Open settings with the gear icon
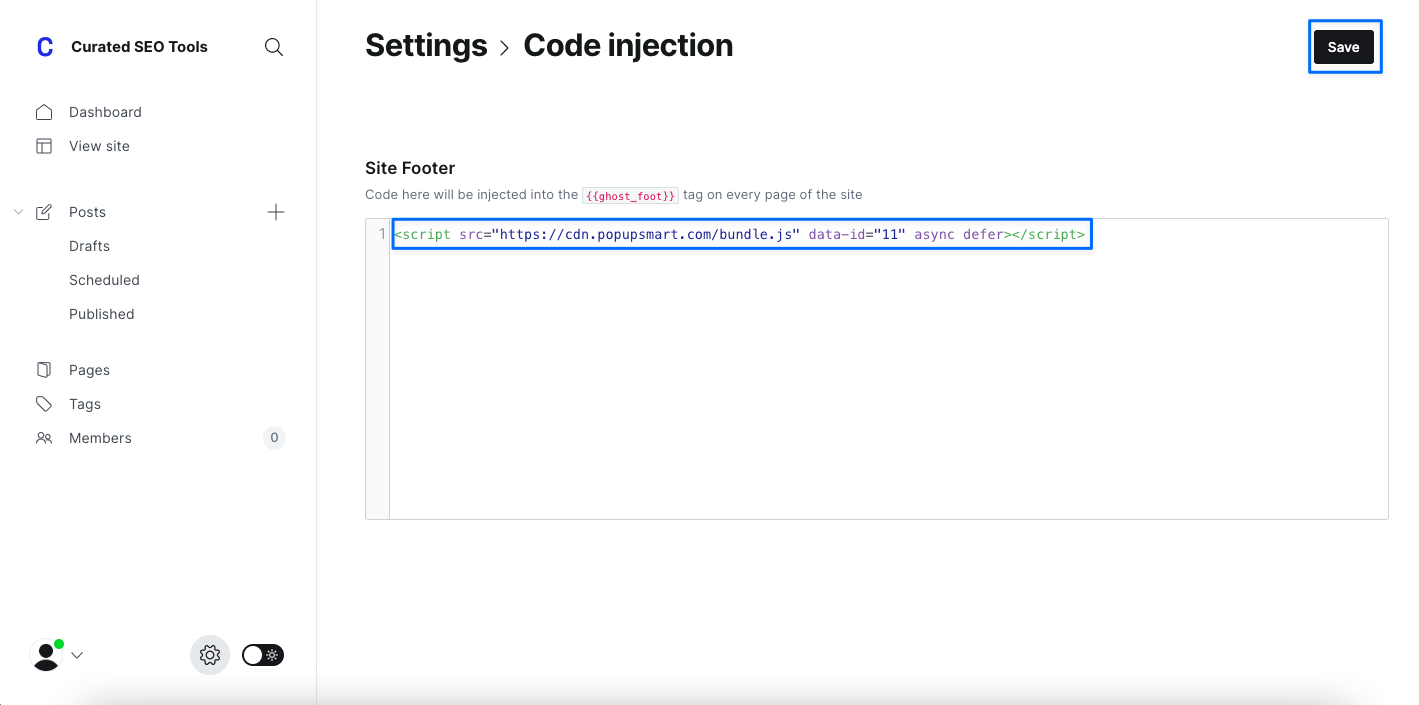Screen dimensions: 1419x705 point(210,655)
